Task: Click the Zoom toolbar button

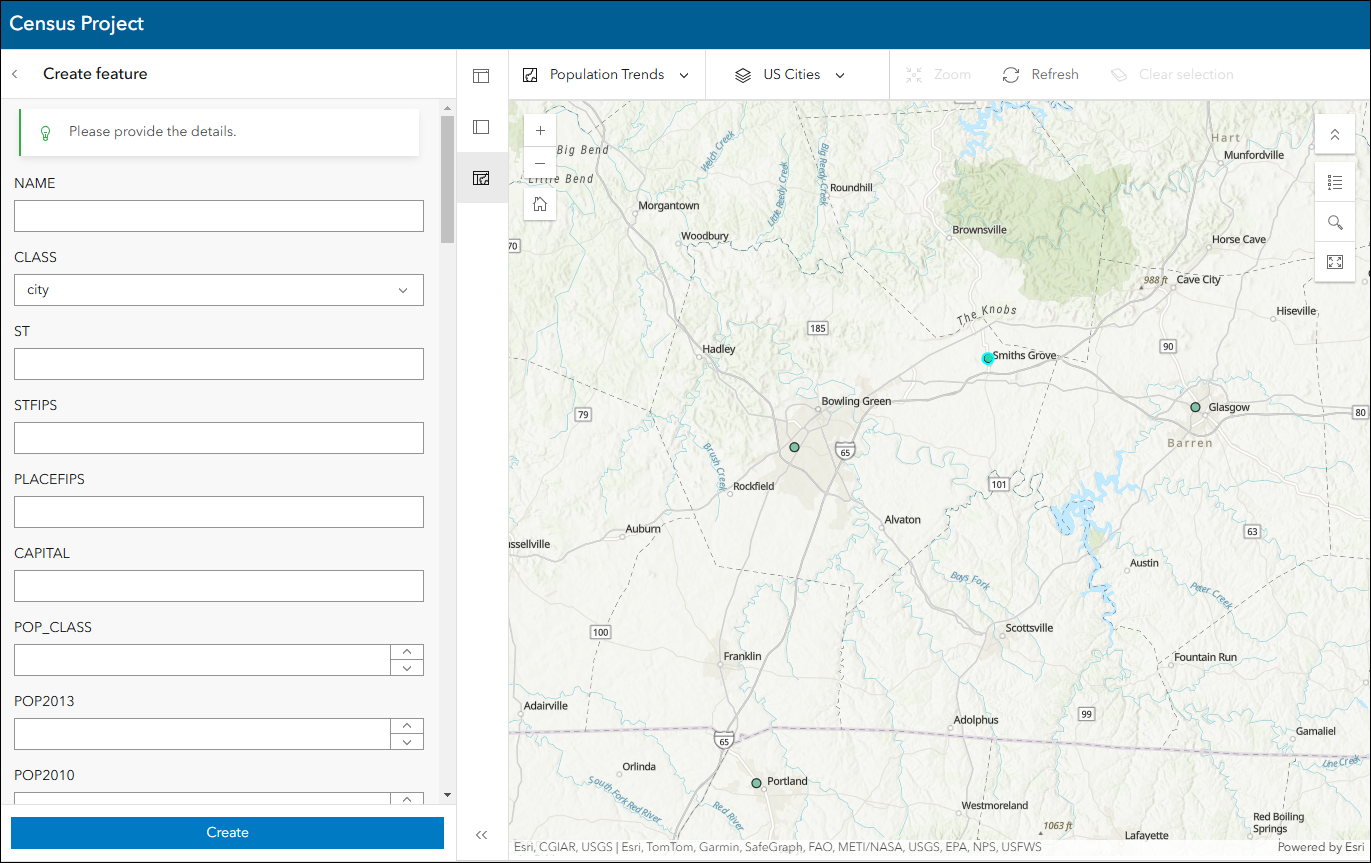Action: [x=938, y=75]
